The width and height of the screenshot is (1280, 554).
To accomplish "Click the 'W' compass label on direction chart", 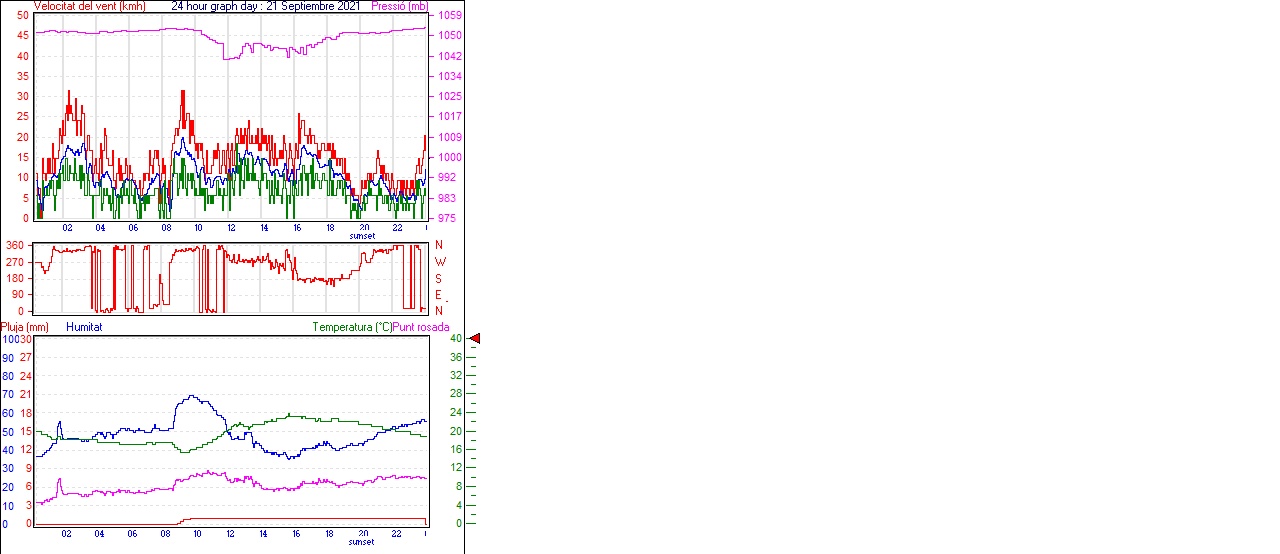I will (x=439, y=262).
